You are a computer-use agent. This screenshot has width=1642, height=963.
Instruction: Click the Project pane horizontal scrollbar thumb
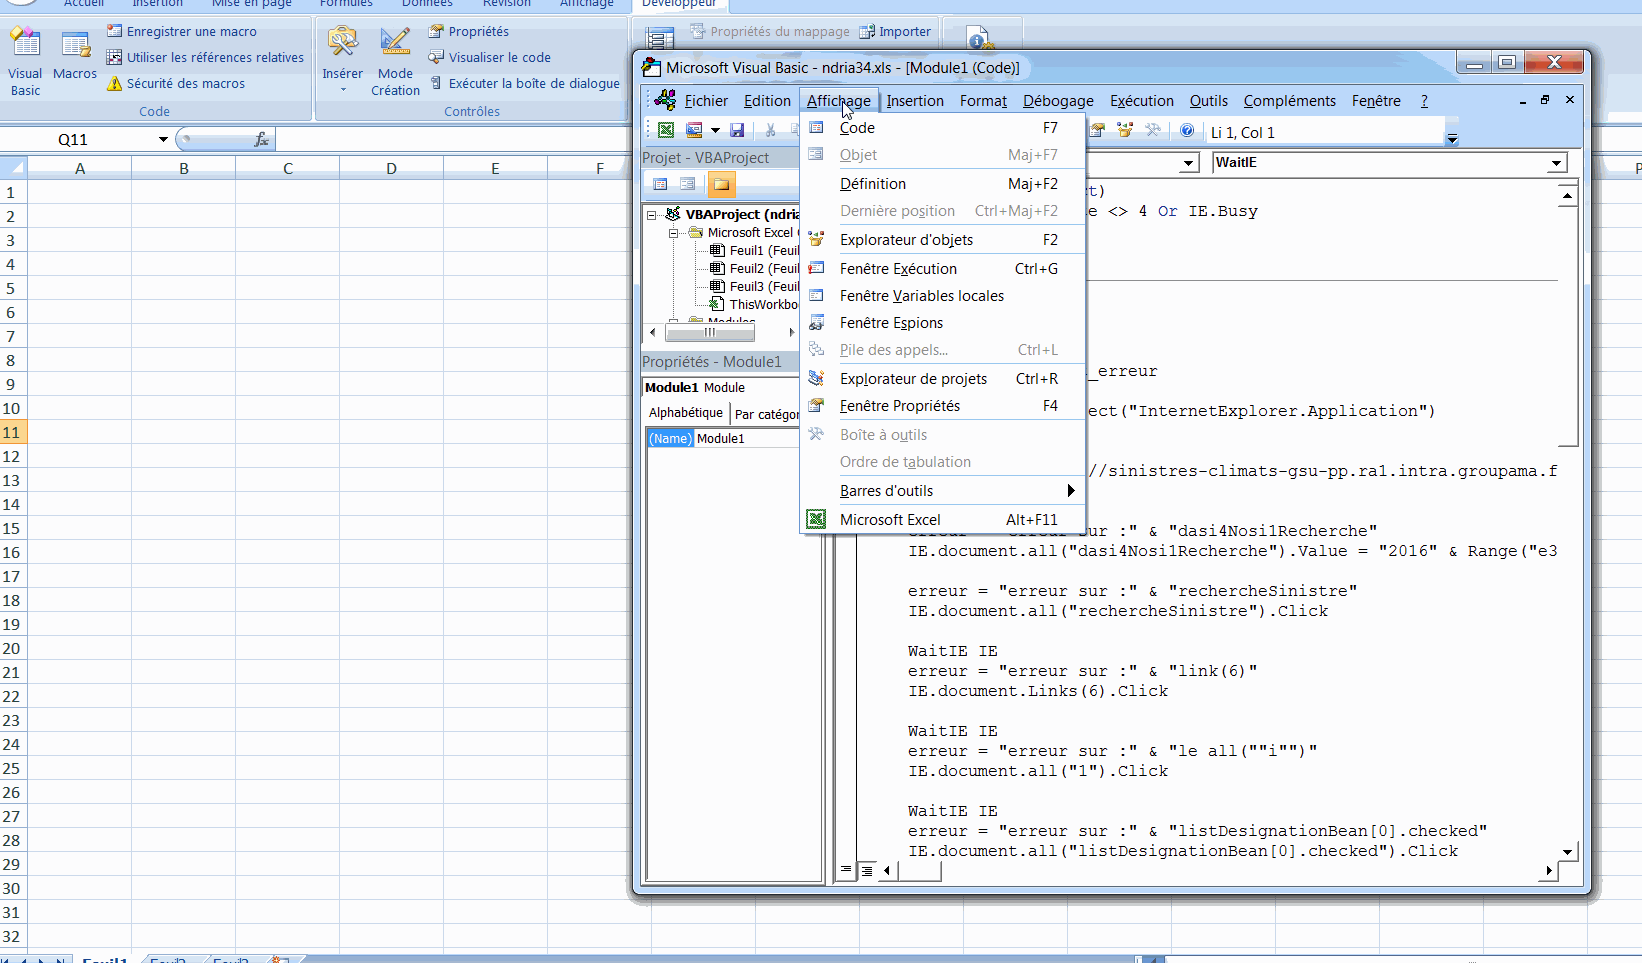pos(710,332)
